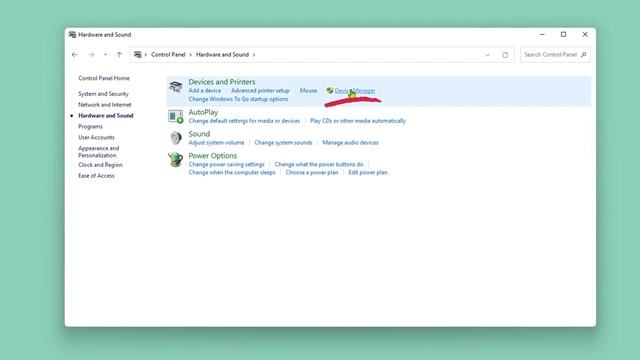Click Change system sounds
640x360 pixels.
pos(283,142)
